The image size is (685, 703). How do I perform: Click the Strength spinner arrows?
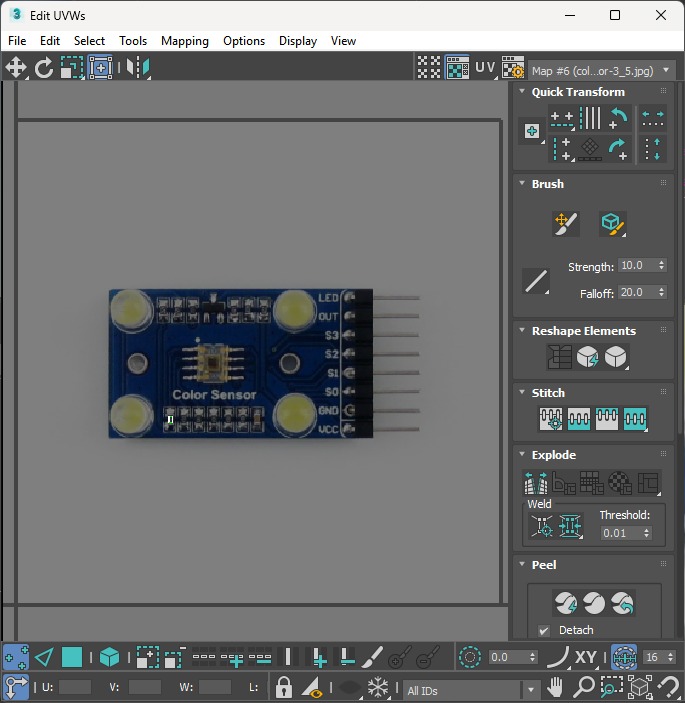pyautogui.click(x=662, y=265)
